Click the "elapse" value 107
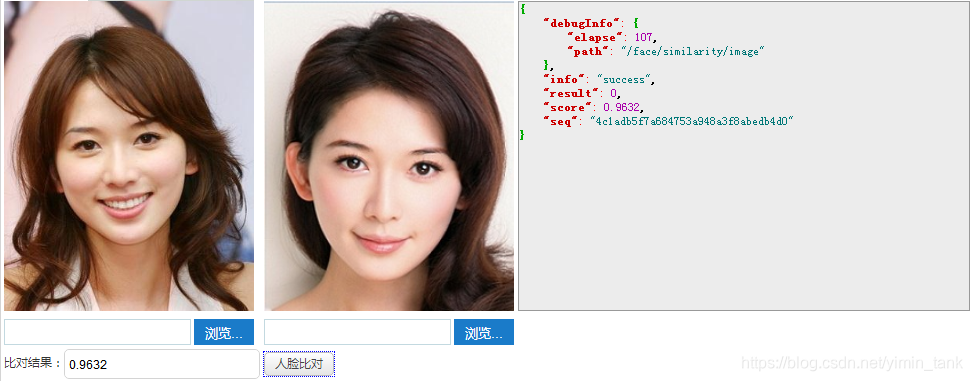 point(644,37)
